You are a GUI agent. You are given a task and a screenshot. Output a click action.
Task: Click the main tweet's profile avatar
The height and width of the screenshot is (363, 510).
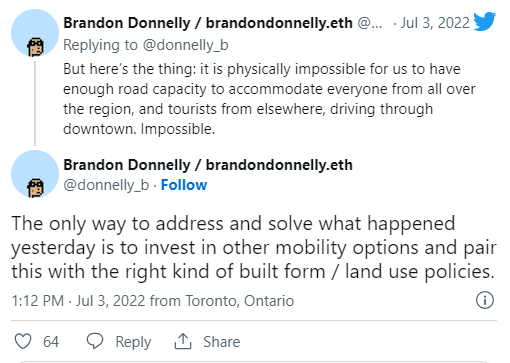pyautogui.click(x=35, y=174)
